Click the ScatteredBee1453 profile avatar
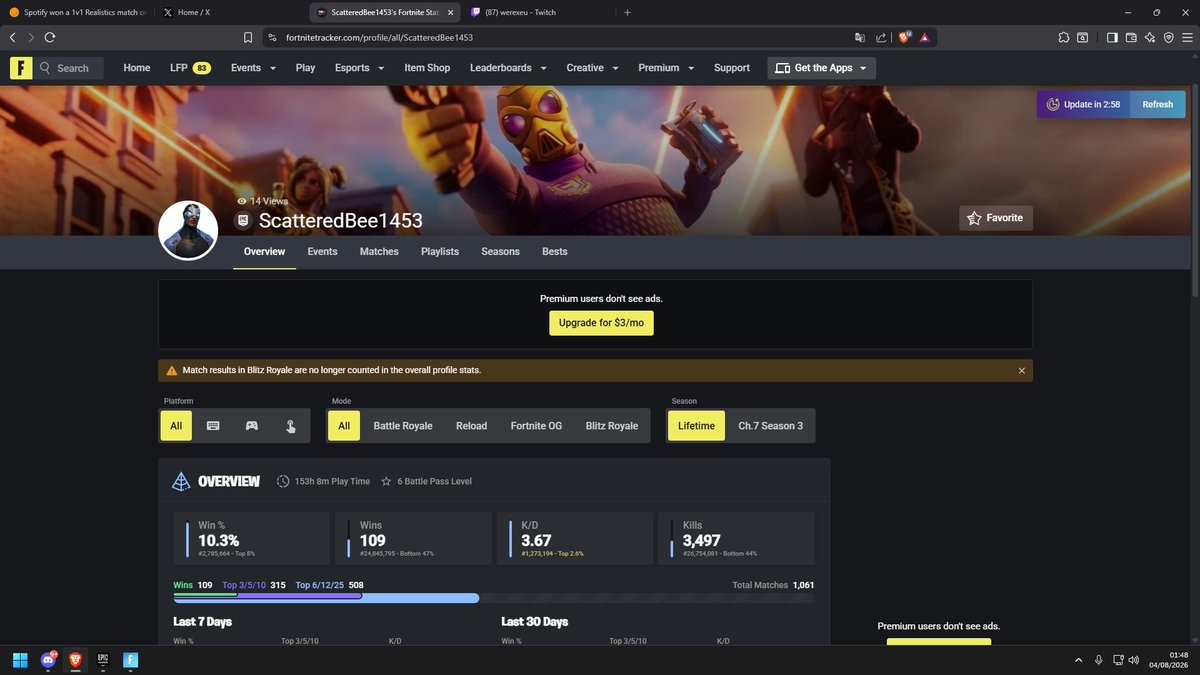Screen dimensions: 1200x675 coord(188,230)
